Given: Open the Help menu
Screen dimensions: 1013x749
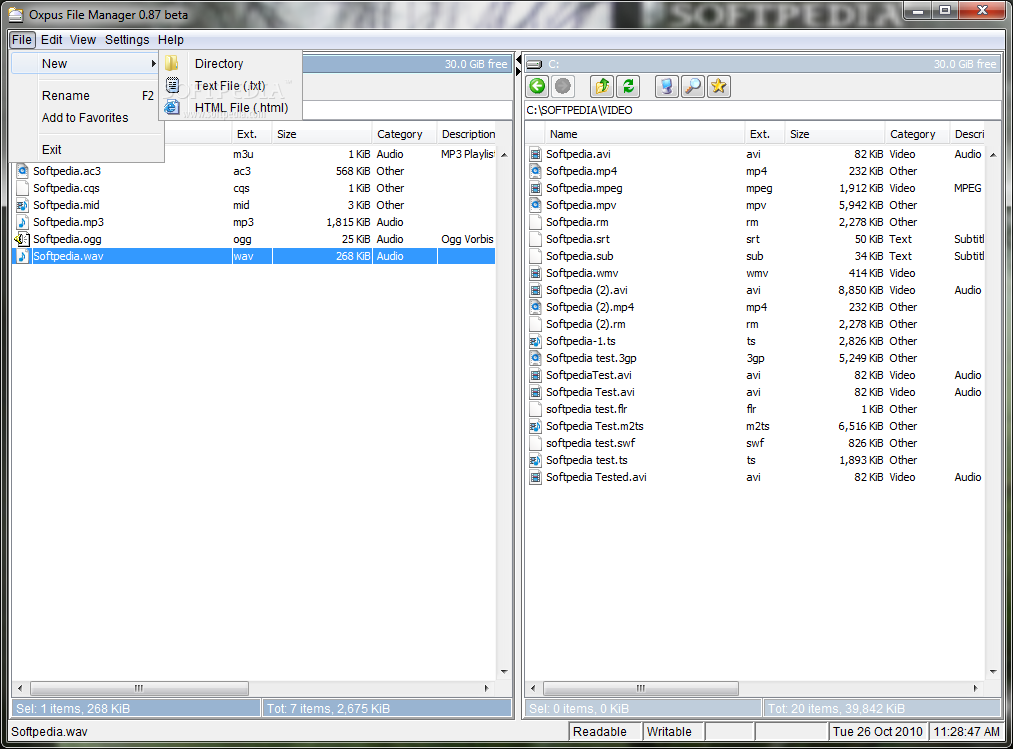Looking at the screenshot, I should [x=171, y=39].
